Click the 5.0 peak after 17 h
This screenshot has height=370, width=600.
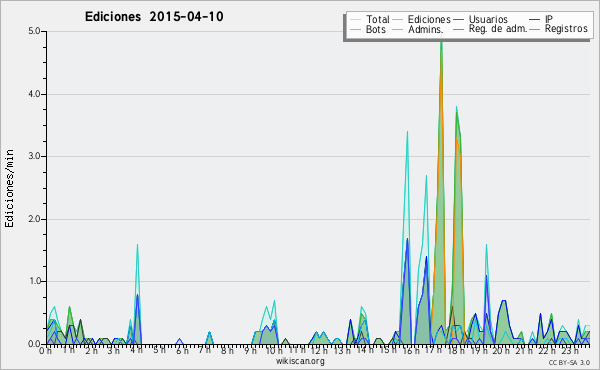(x=441, y=42)
